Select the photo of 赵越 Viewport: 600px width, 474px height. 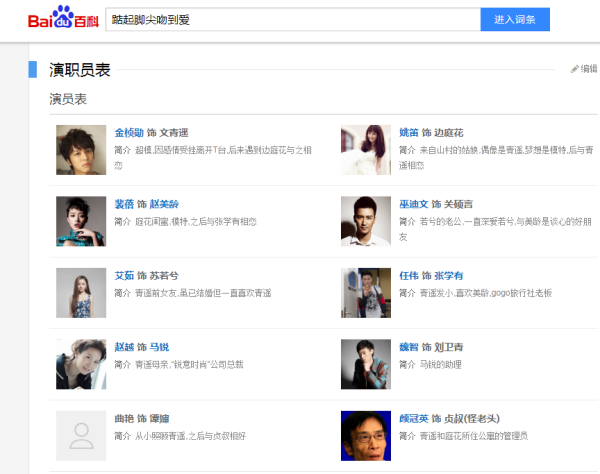(81, 364)
